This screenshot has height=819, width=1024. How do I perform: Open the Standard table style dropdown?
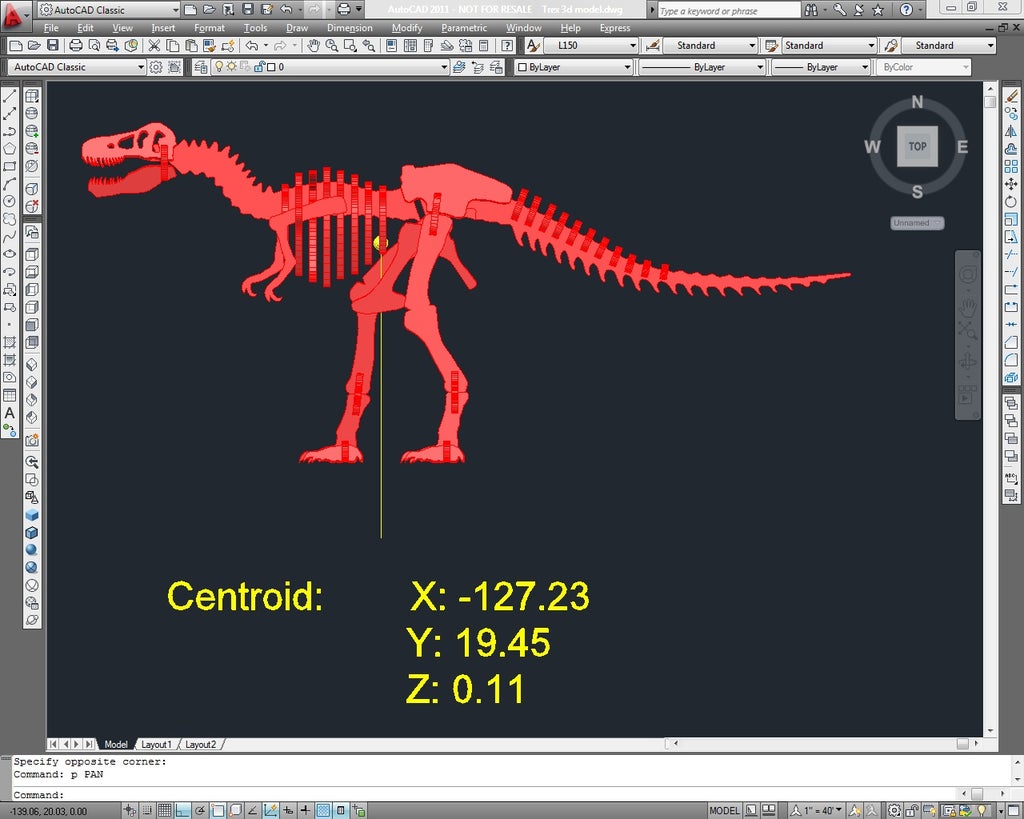(829, 45)
